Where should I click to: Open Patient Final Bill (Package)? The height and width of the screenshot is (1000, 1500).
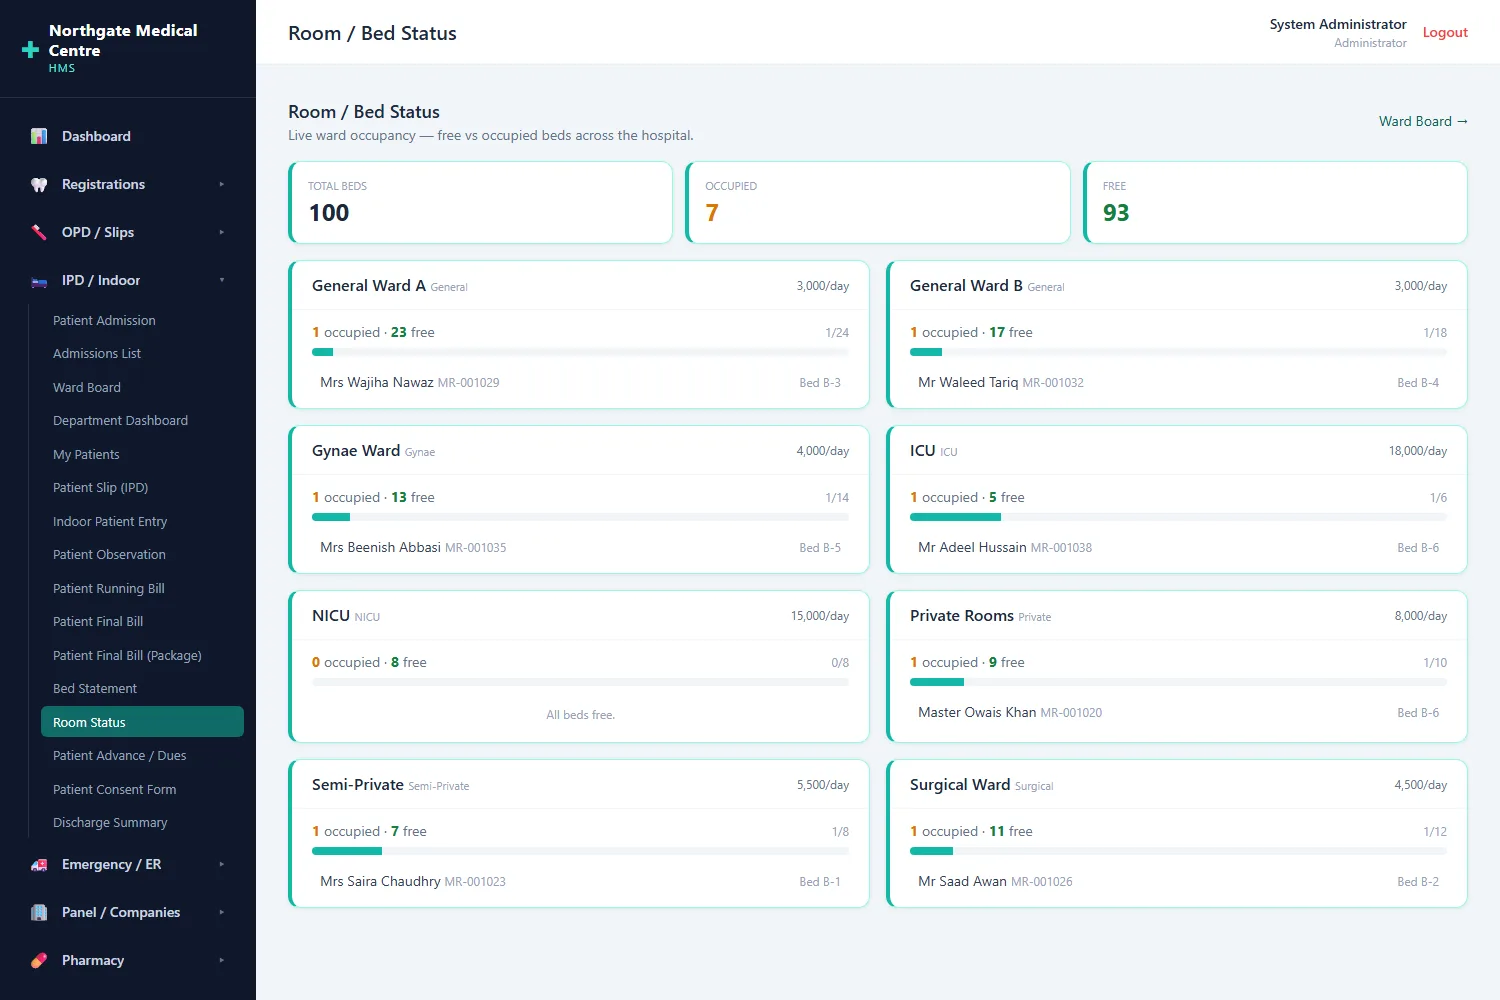pyautogui.click(x=142, y=655)
